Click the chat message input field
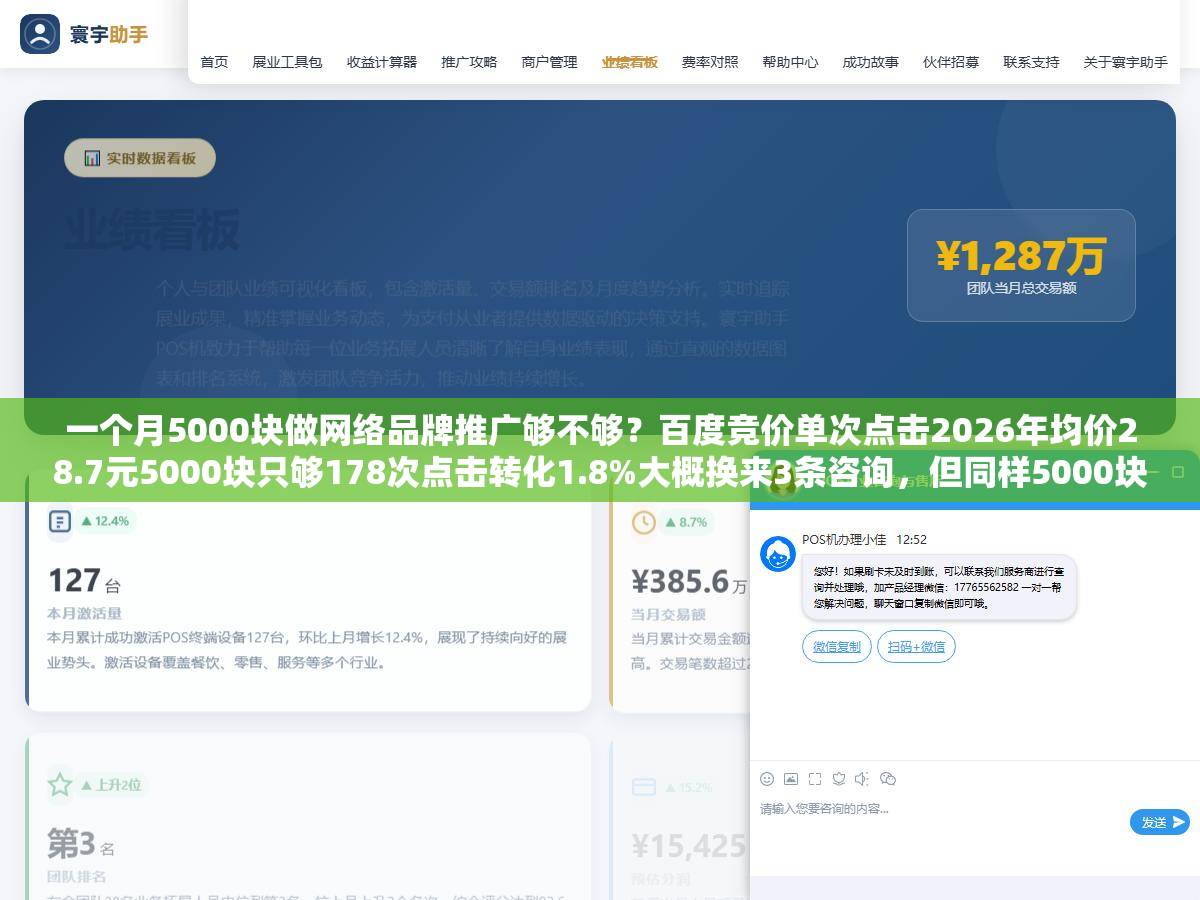1200x900 pixels. [x=940, y=822]
